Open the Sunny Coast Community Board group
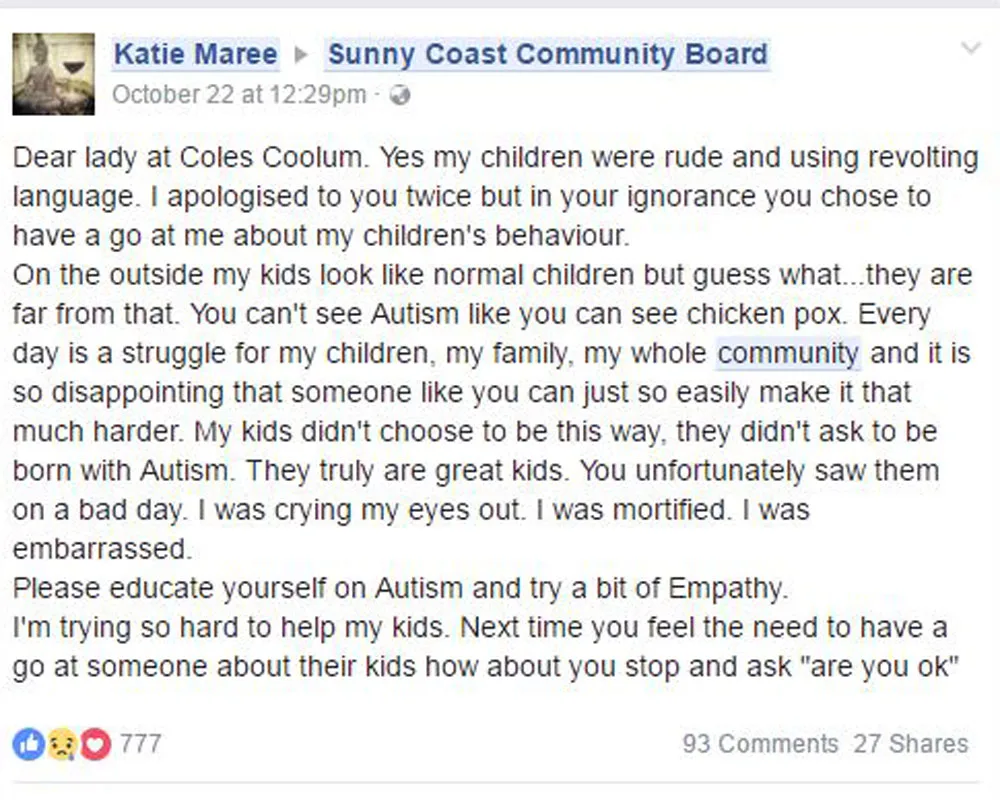The width and height of the screenshot is (1000, 800). pos(548,54)
